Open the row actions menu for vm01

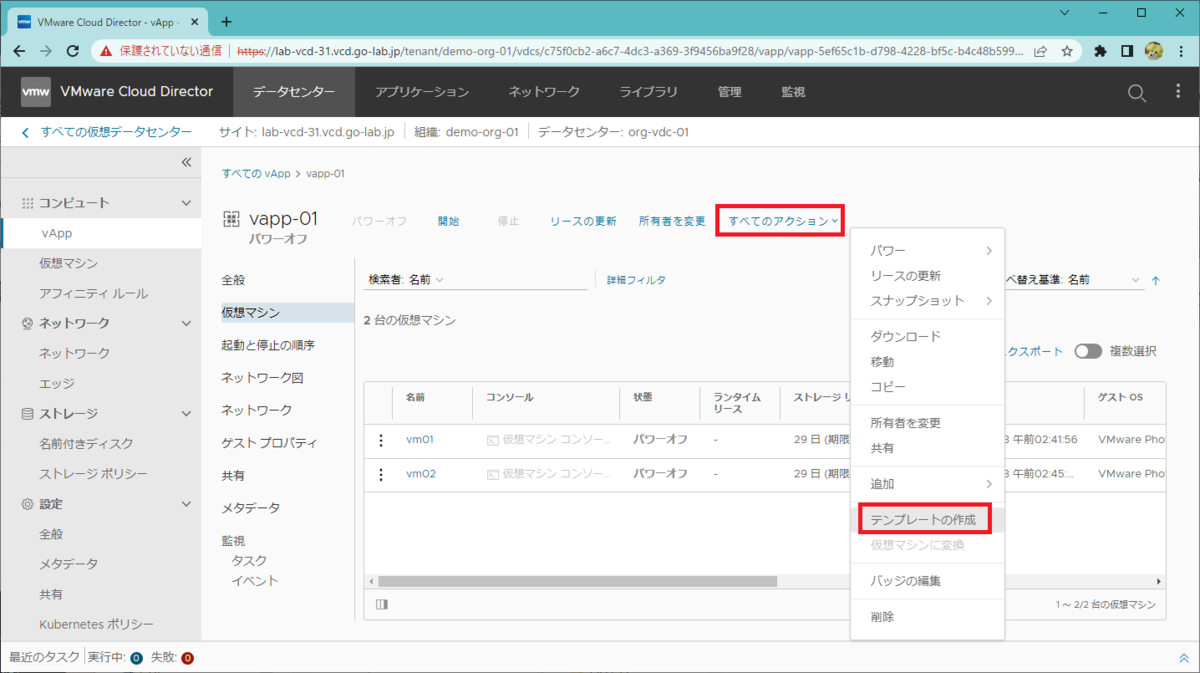[x=381, y=440]
